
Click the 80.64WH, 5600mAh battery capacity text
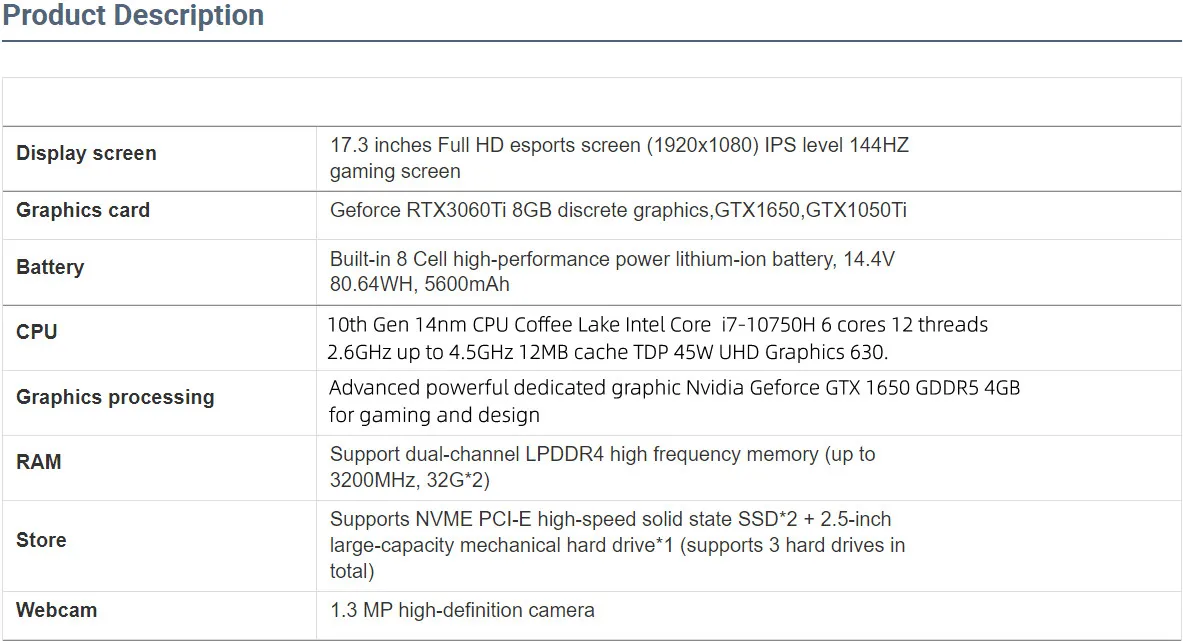420,284
